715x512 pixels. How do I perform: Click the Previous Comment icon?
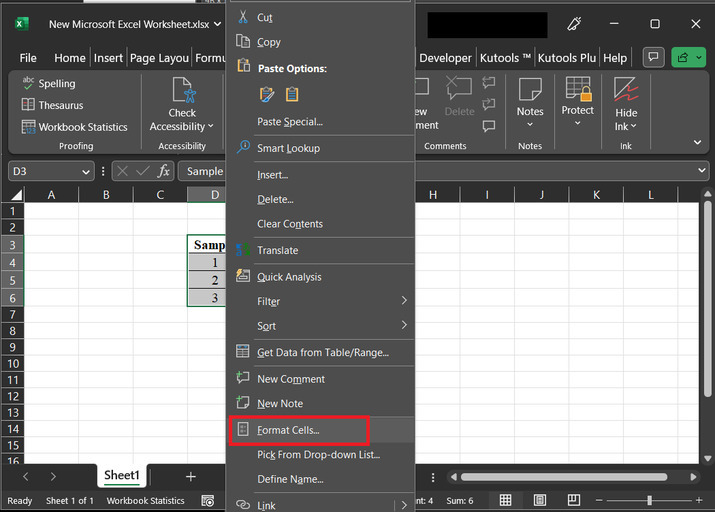coord(489,83)
